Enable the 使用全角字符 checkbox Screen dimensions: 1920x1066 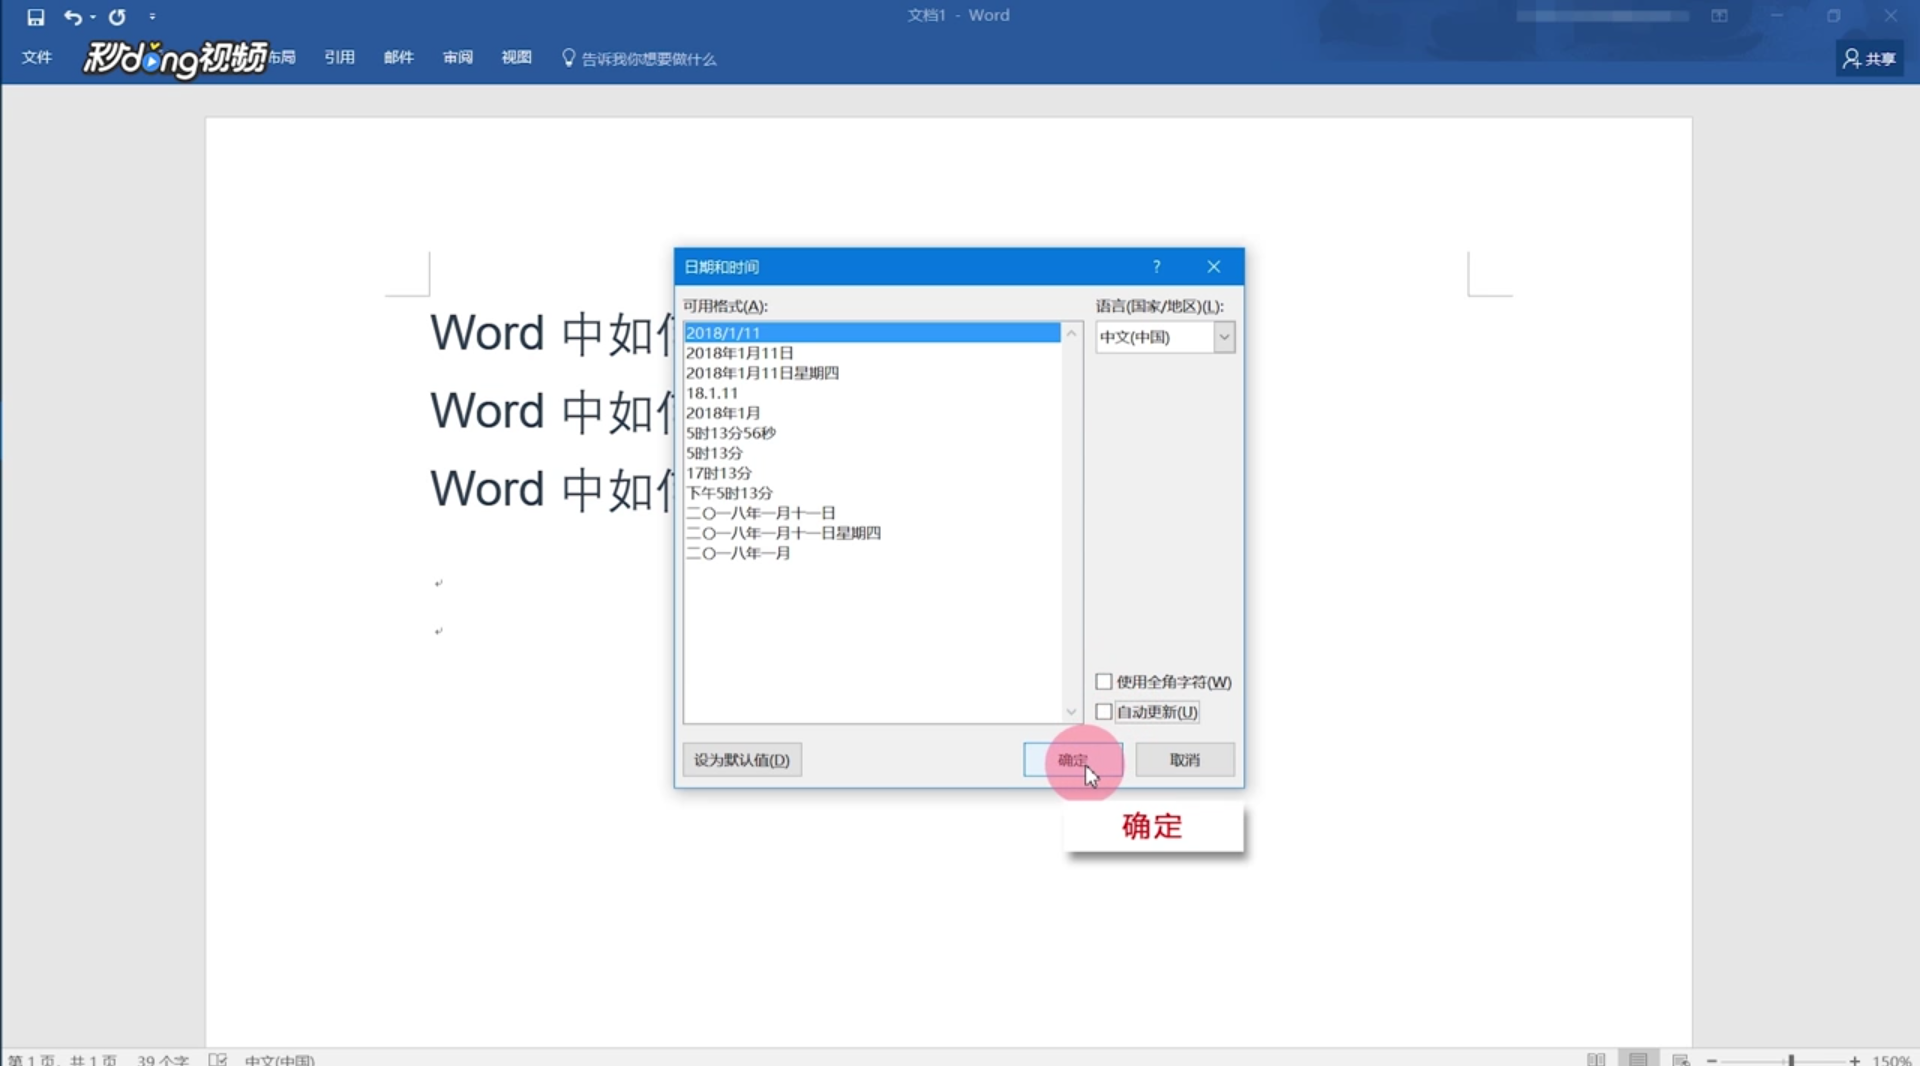(1104, 681)
